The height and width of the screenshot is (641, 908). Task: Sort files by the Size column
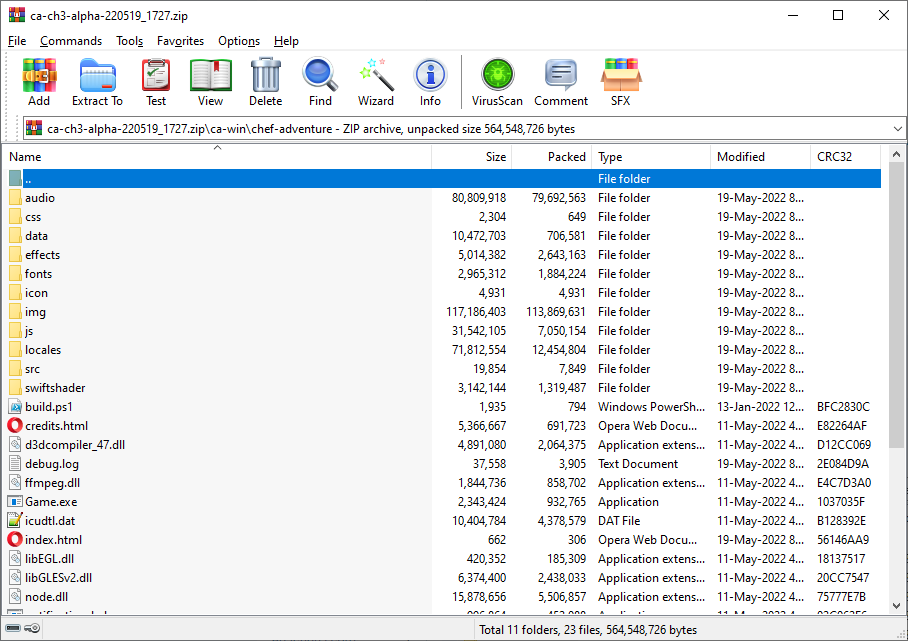pos(471,156)
